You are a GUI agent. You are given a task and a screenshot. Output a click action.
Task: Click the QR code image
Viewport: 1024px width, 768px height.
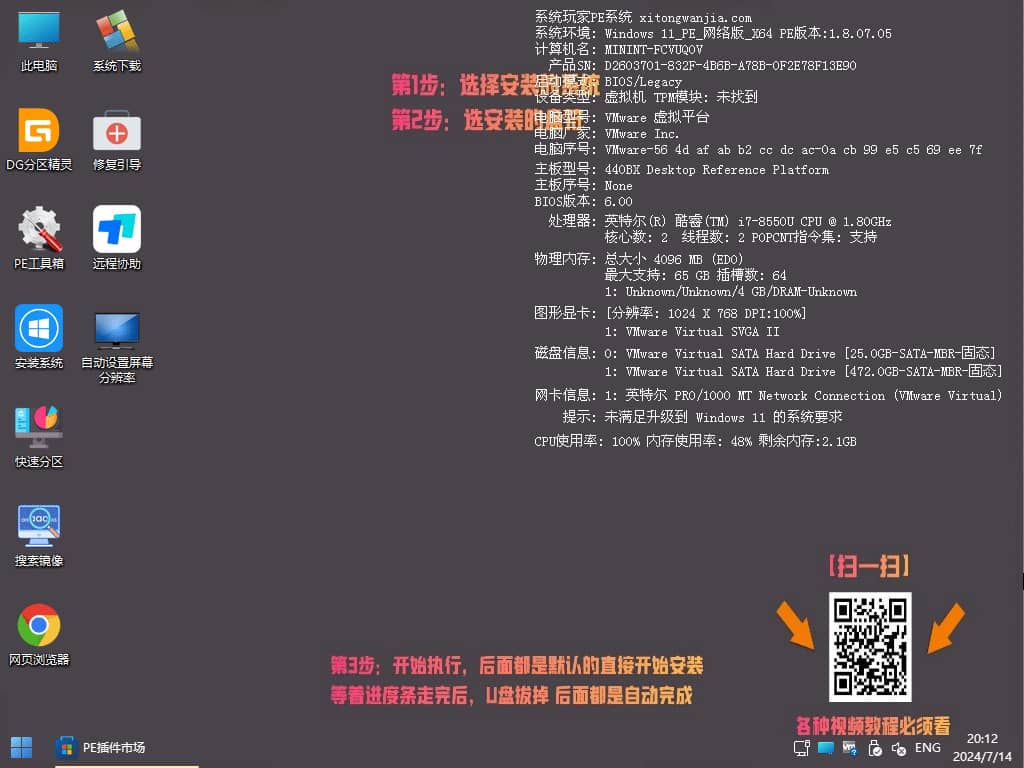(870, 647)
